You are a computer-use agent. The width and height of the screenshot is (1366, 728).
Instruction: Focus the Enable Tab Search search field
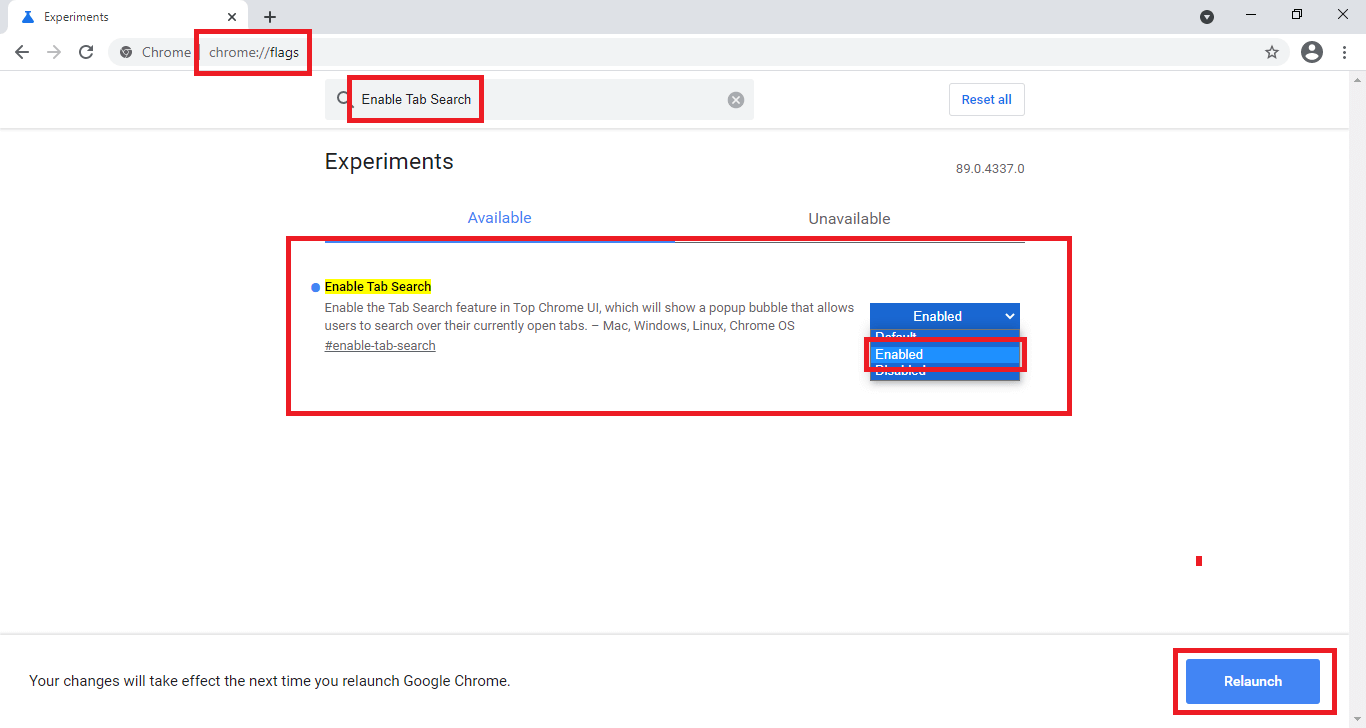(x=540, y=100)
